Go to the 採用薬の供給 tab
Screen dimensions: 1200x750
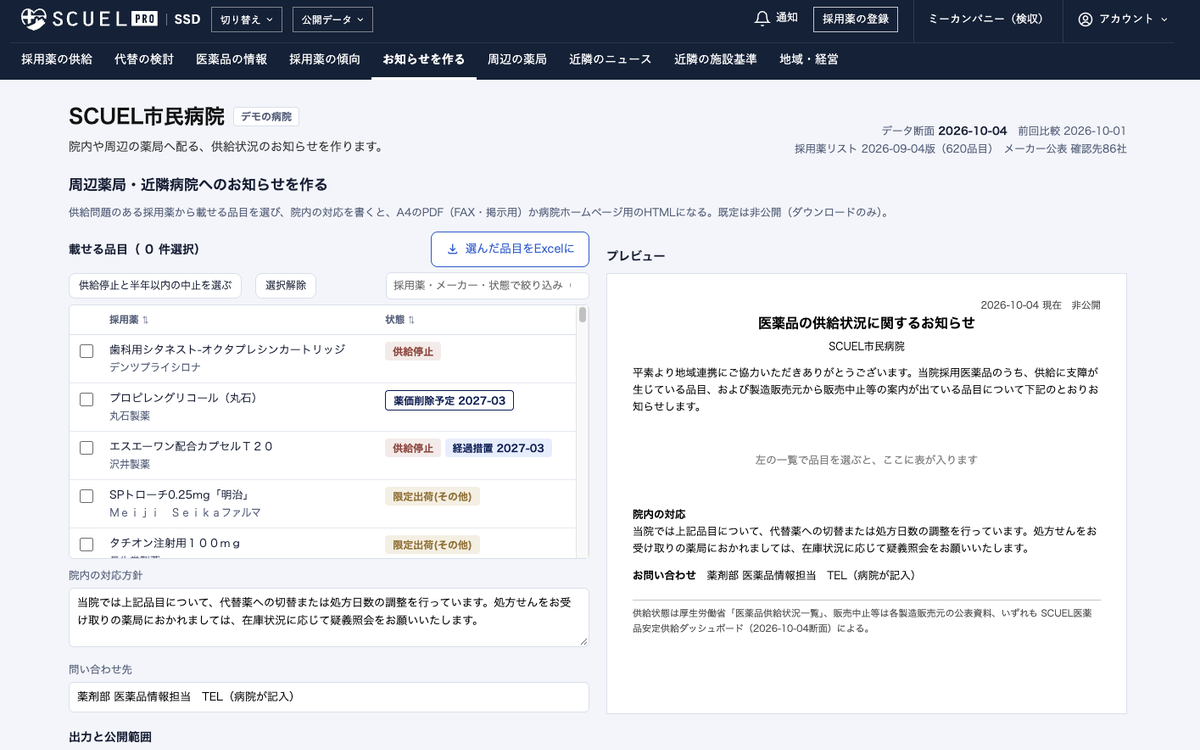57,59
